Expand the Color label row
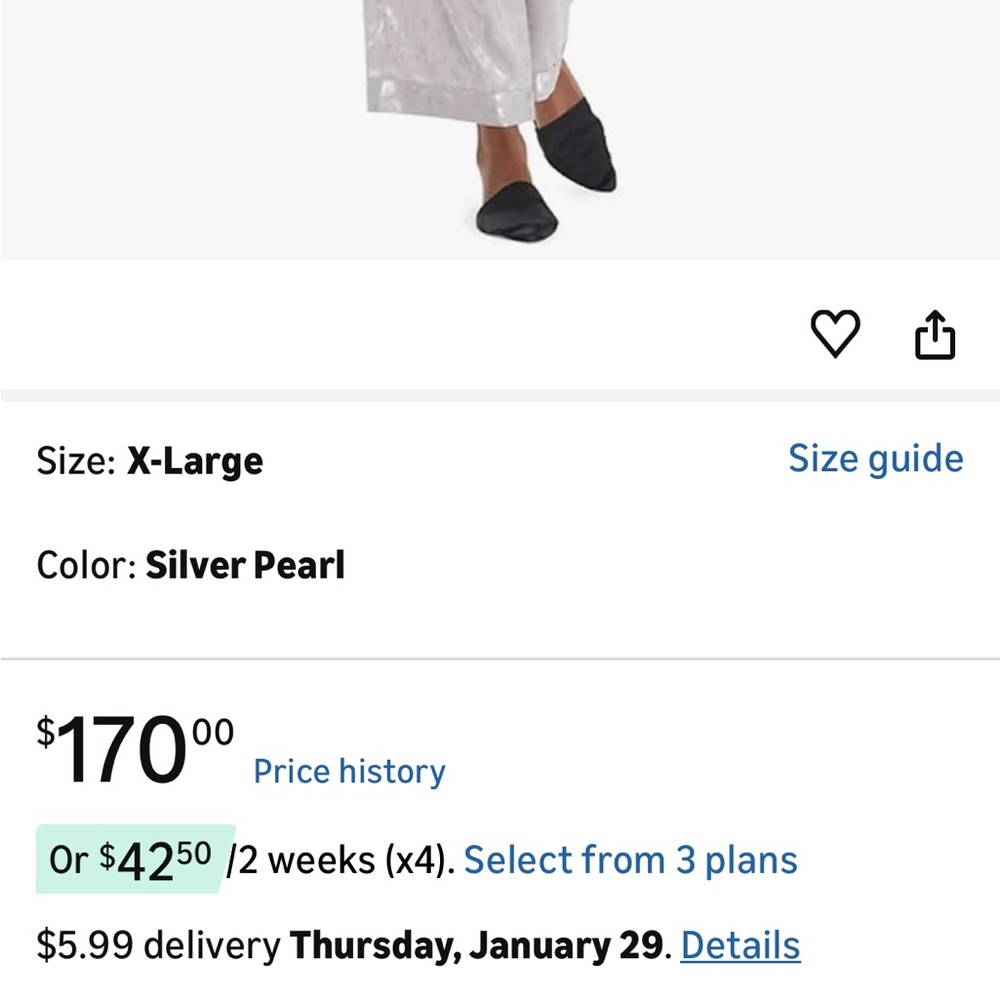This screenshot has height=1000, width=1000. 500,565
